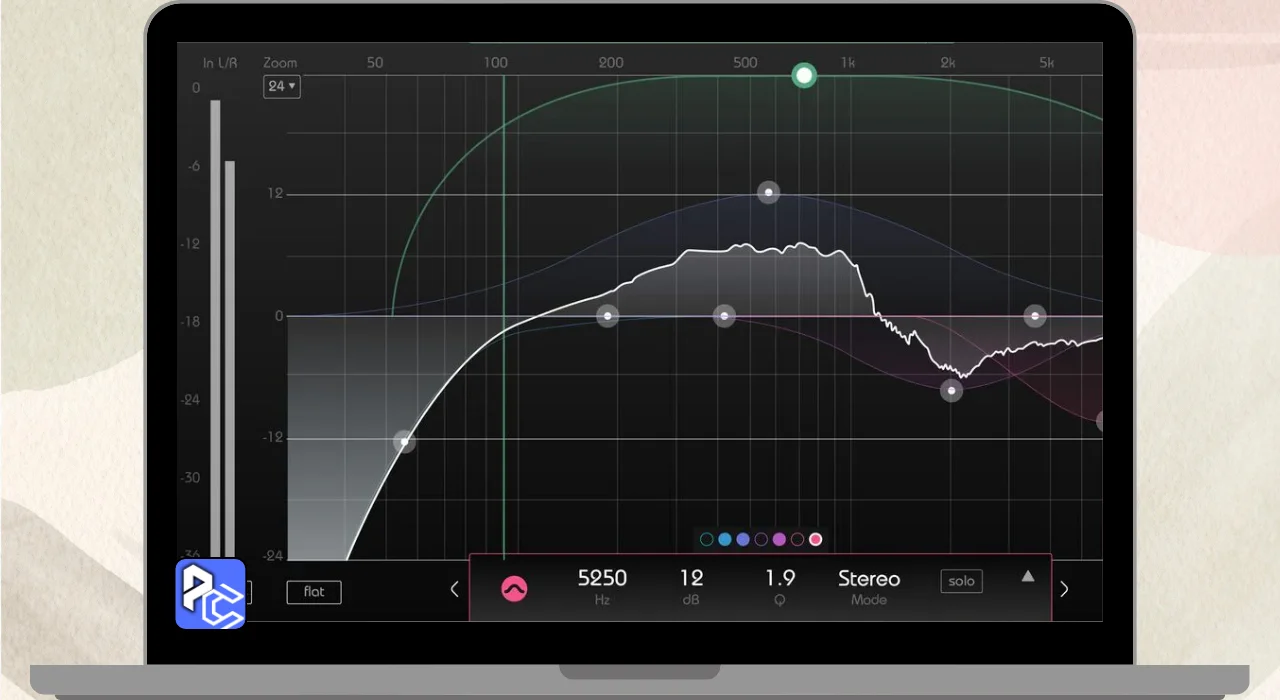The width and height of the screenshot is (1280, 700).
Task: Click the right input level meter bar
Action: pos(230,360)
